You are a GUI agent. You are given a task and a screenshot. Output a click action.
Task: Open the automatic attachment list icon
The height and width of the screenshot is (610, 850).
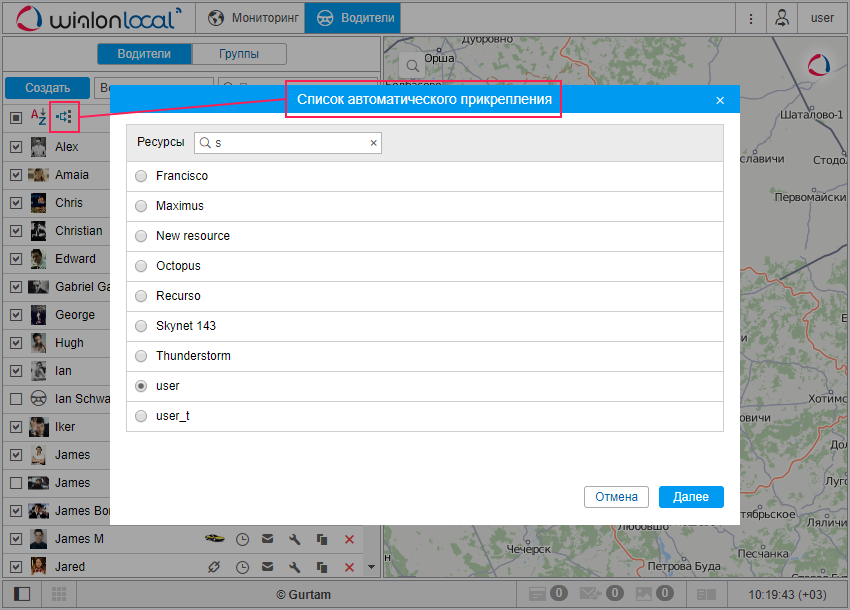pyautogui.click(x=64, y=117)
